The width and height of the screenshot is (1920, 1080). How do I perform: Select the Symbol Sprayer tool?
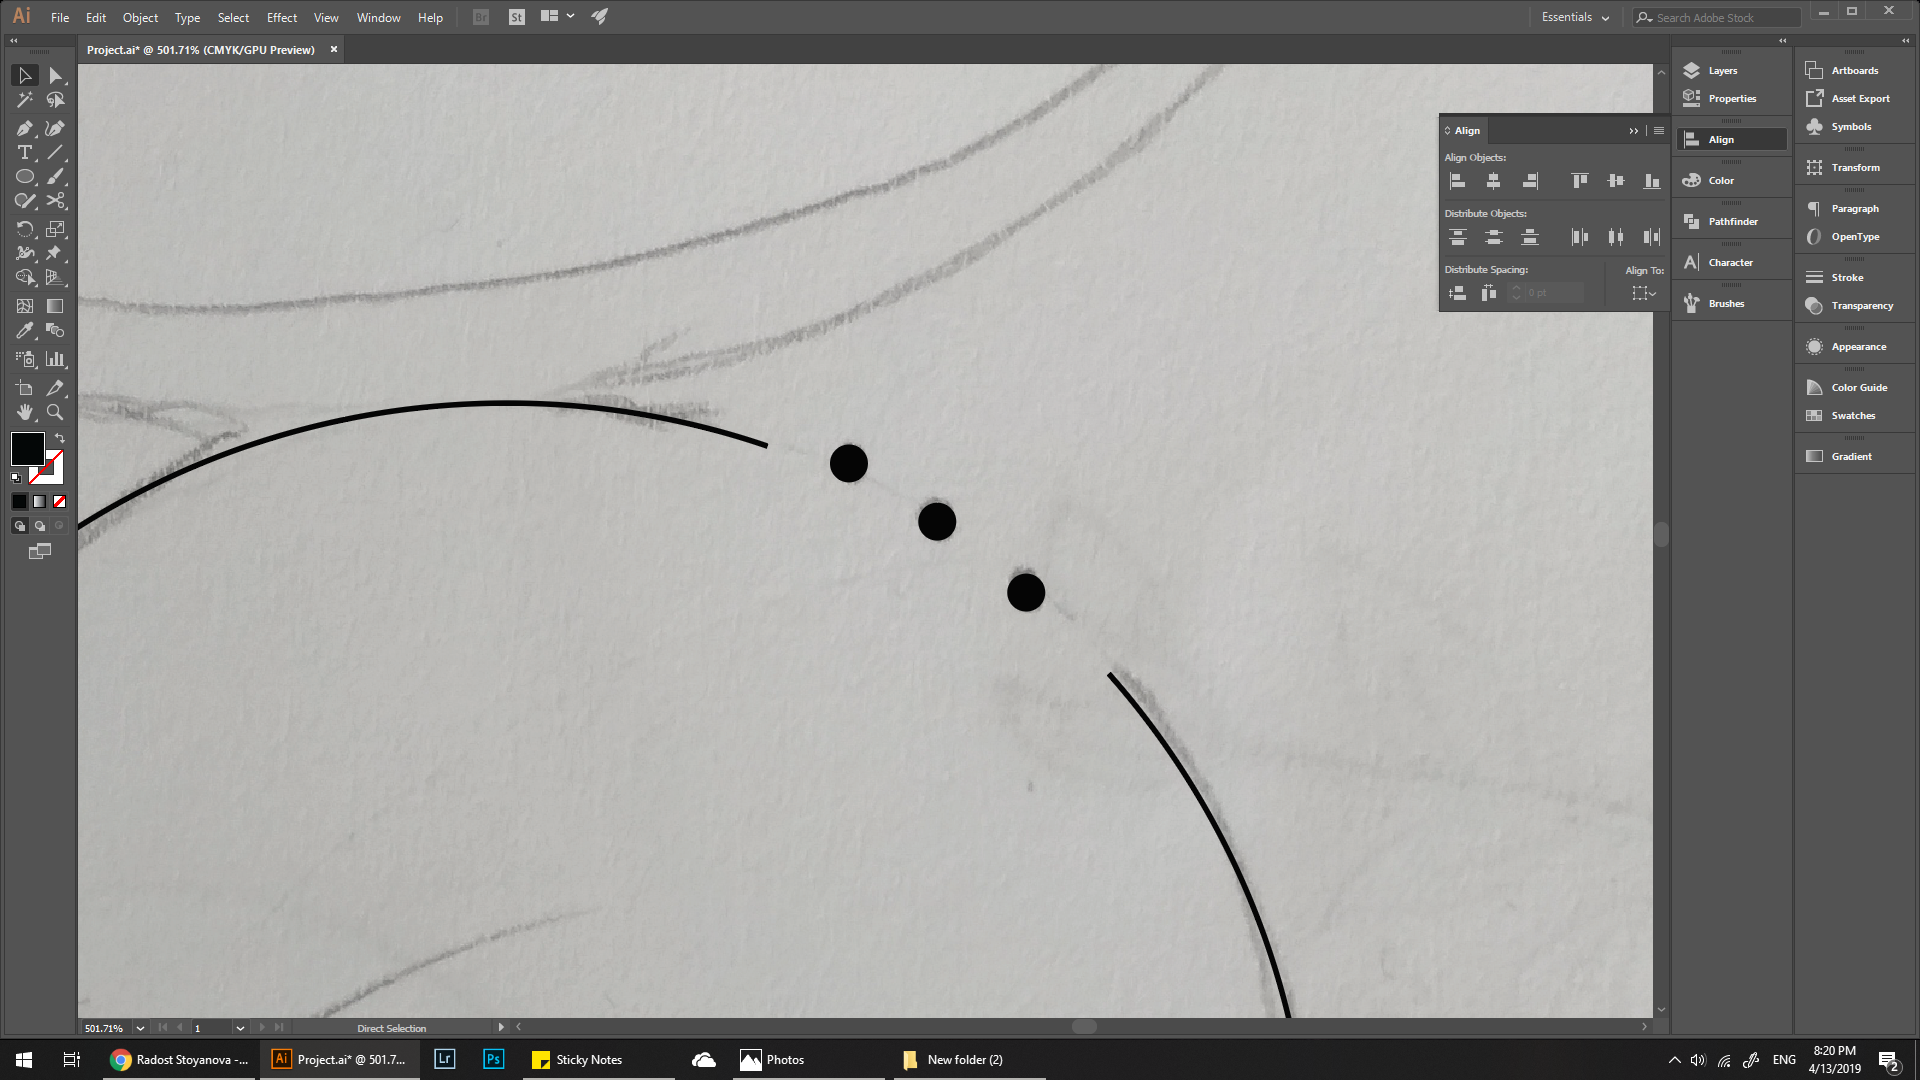click(x=25, y=359)
